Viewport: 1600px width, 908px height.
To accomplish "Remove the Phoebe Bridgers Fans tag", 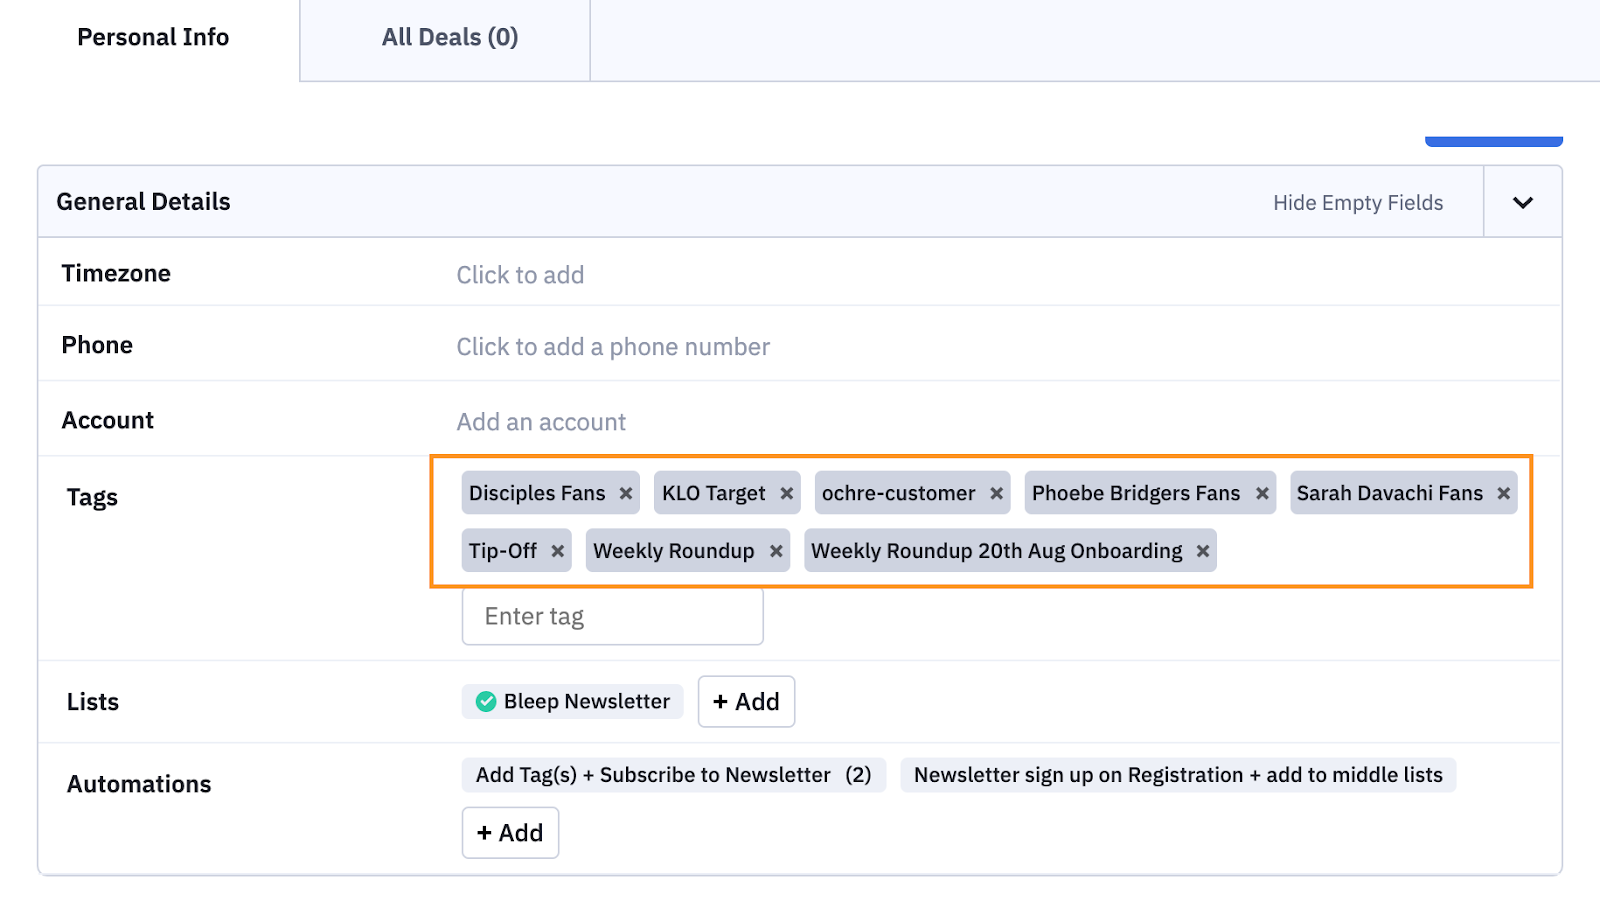I will 1262,493.
